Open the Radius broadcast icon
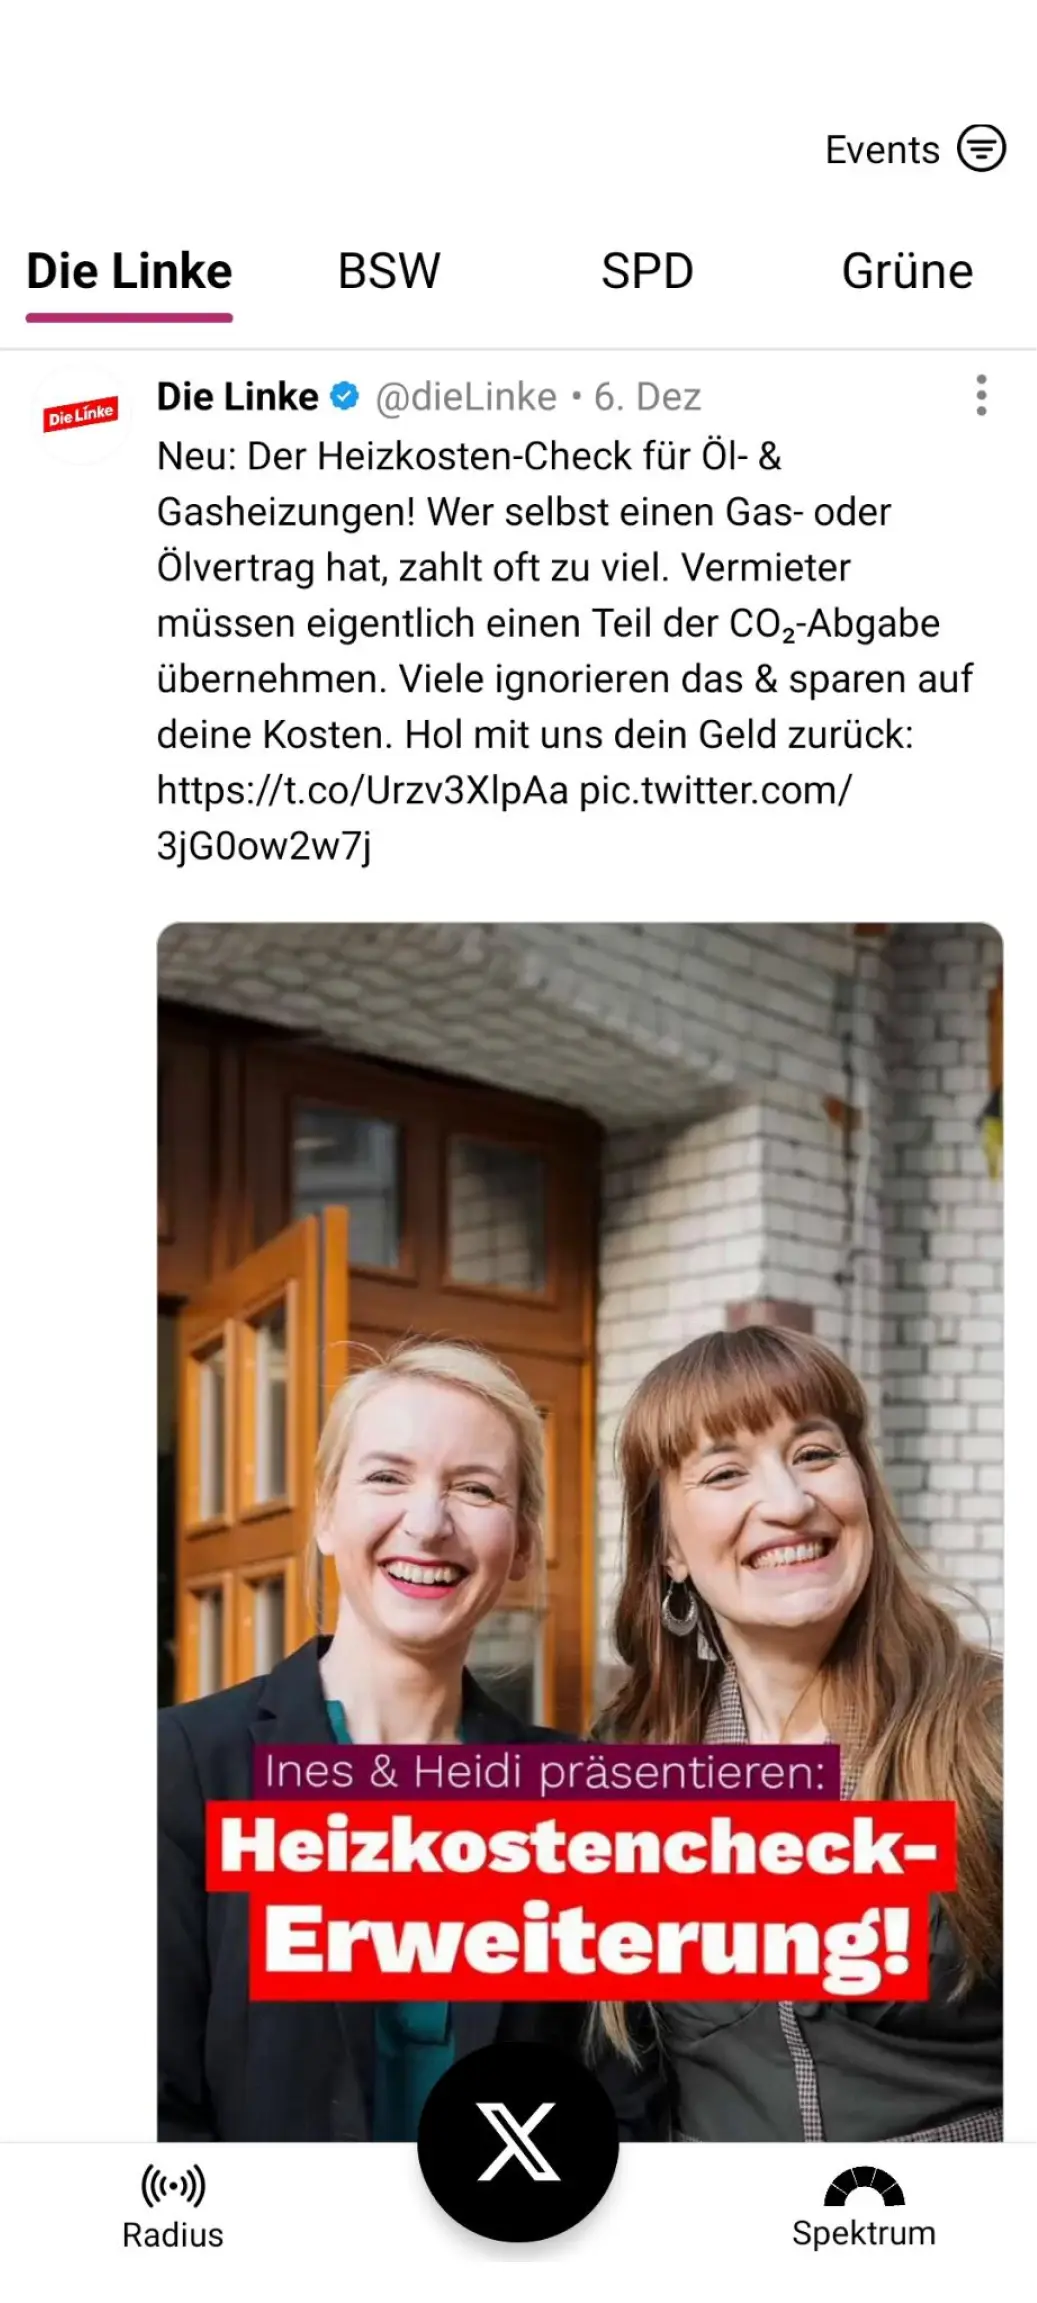Screen dimensions: 1037x2303 pos(173,2186)
